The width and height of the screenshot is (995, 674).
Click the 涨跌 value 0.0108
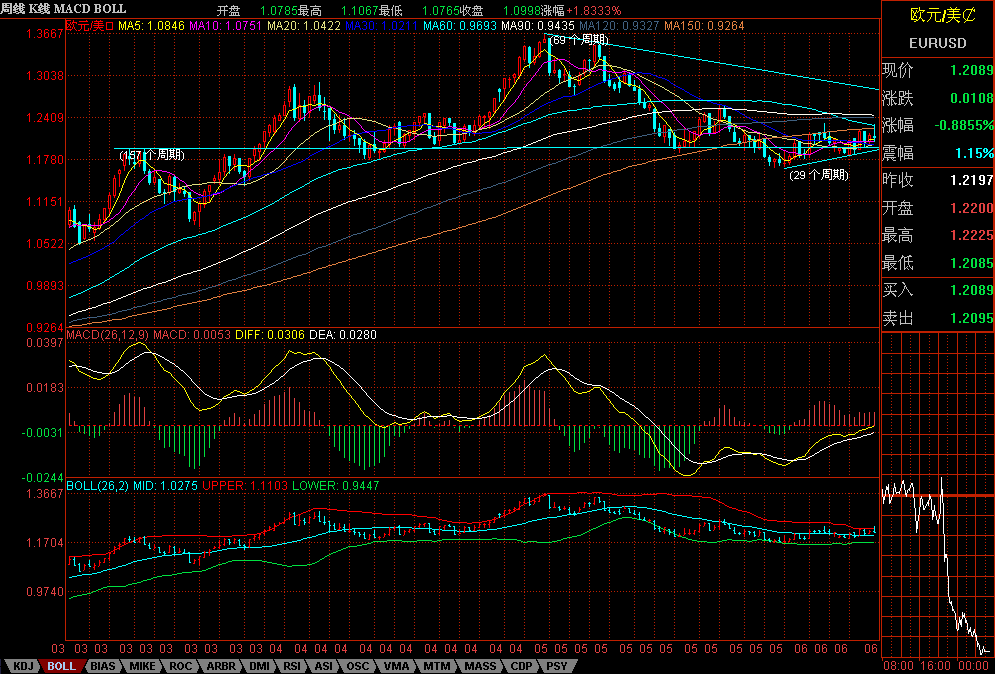[972, 98]
